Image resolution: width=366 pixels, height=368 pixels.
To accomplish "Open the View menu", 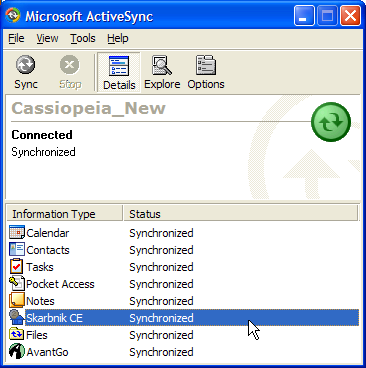I will pos(47,38).
